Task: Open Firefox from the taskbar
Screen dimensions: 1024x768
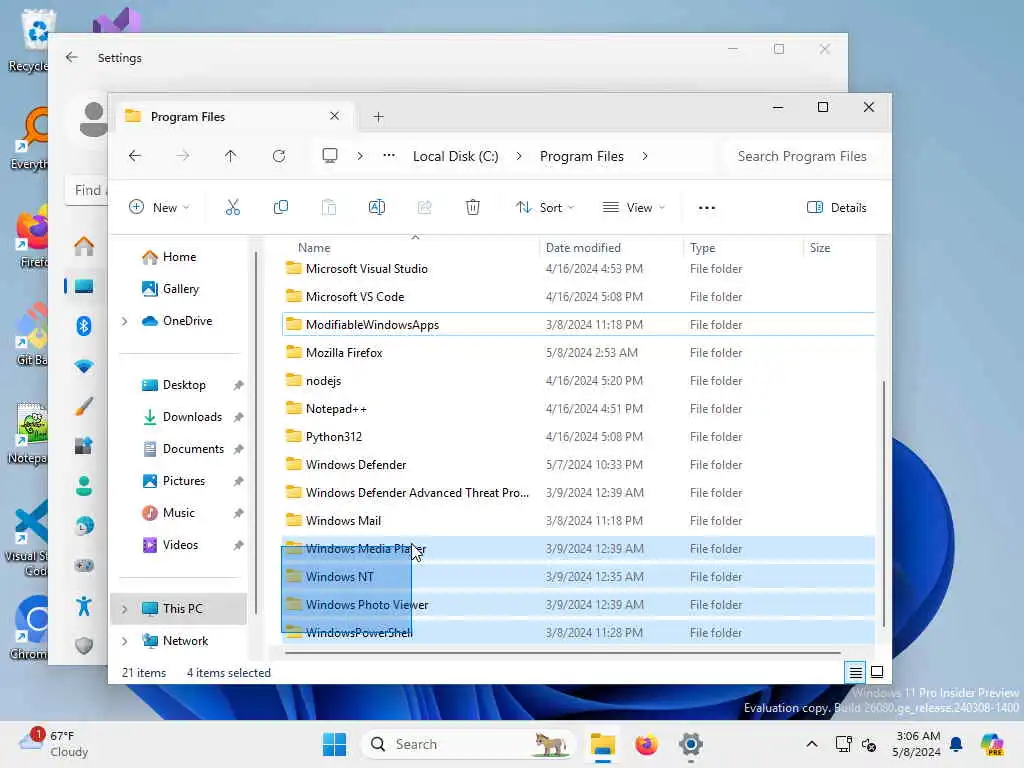Action: pyautogui.click(x=647, y=744)
